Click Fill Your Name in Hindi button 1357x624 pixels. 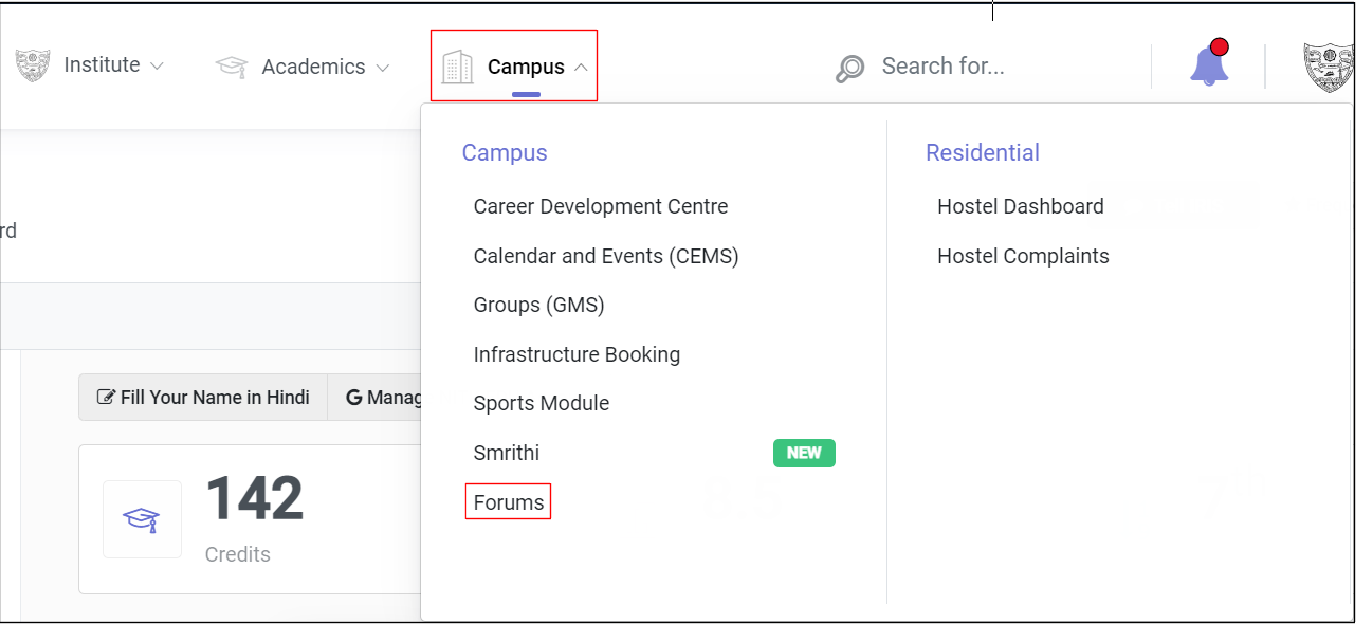(203, 397)
